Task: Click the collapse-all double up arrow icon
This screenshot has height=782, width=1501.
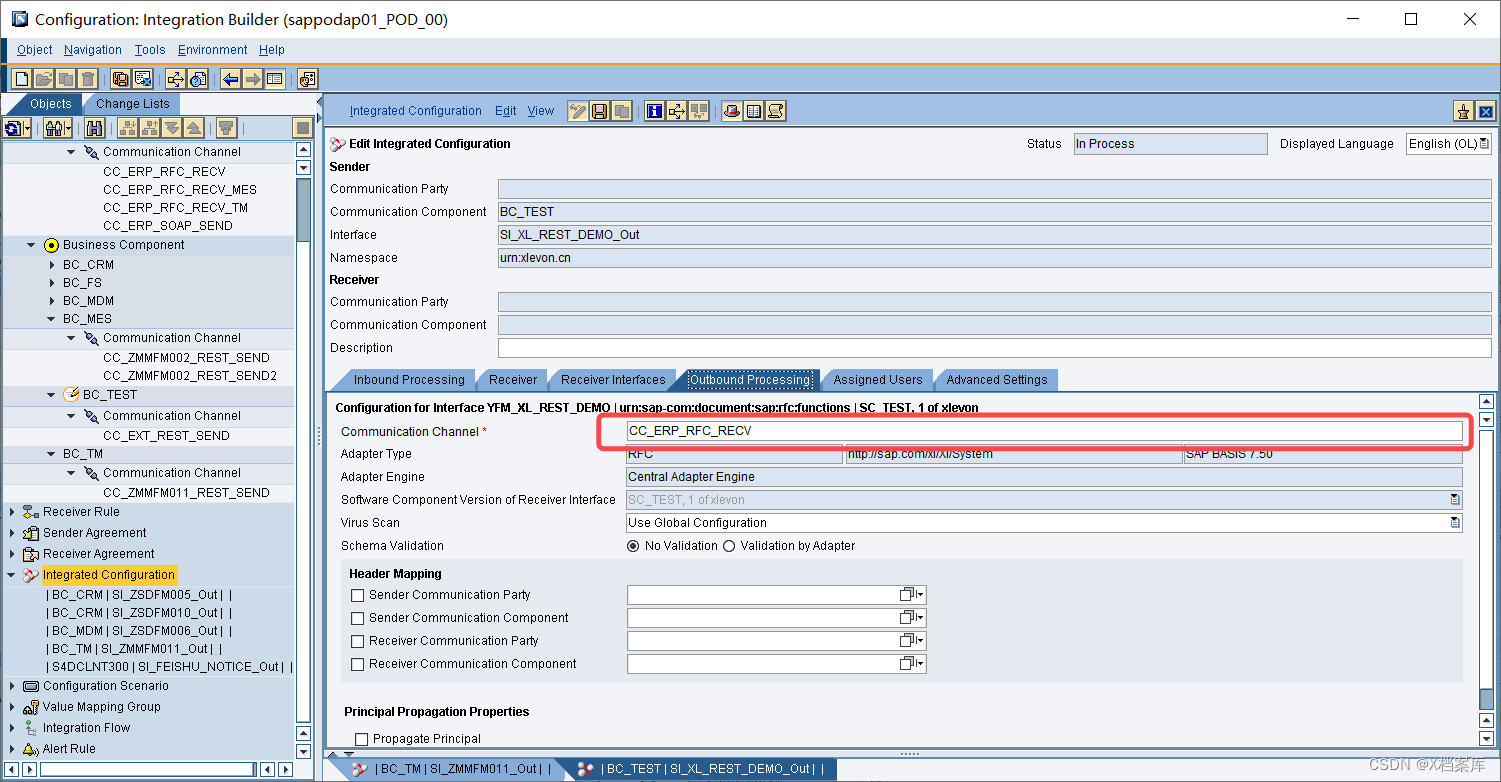Action: (x=194, y=128)
